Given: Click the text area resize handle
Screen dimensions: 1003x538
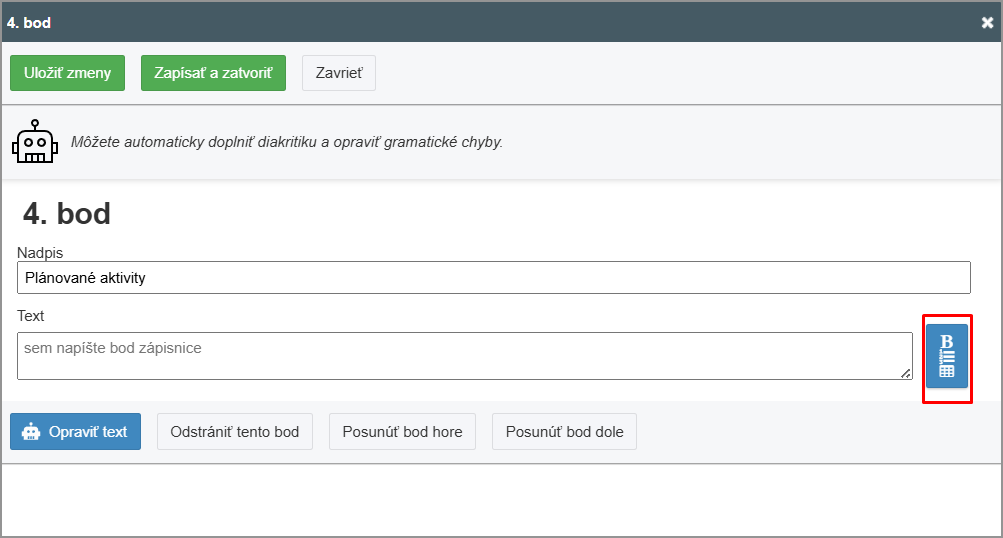Looking at the screenshot, I should pyautogui.click(x=906, y=373).
